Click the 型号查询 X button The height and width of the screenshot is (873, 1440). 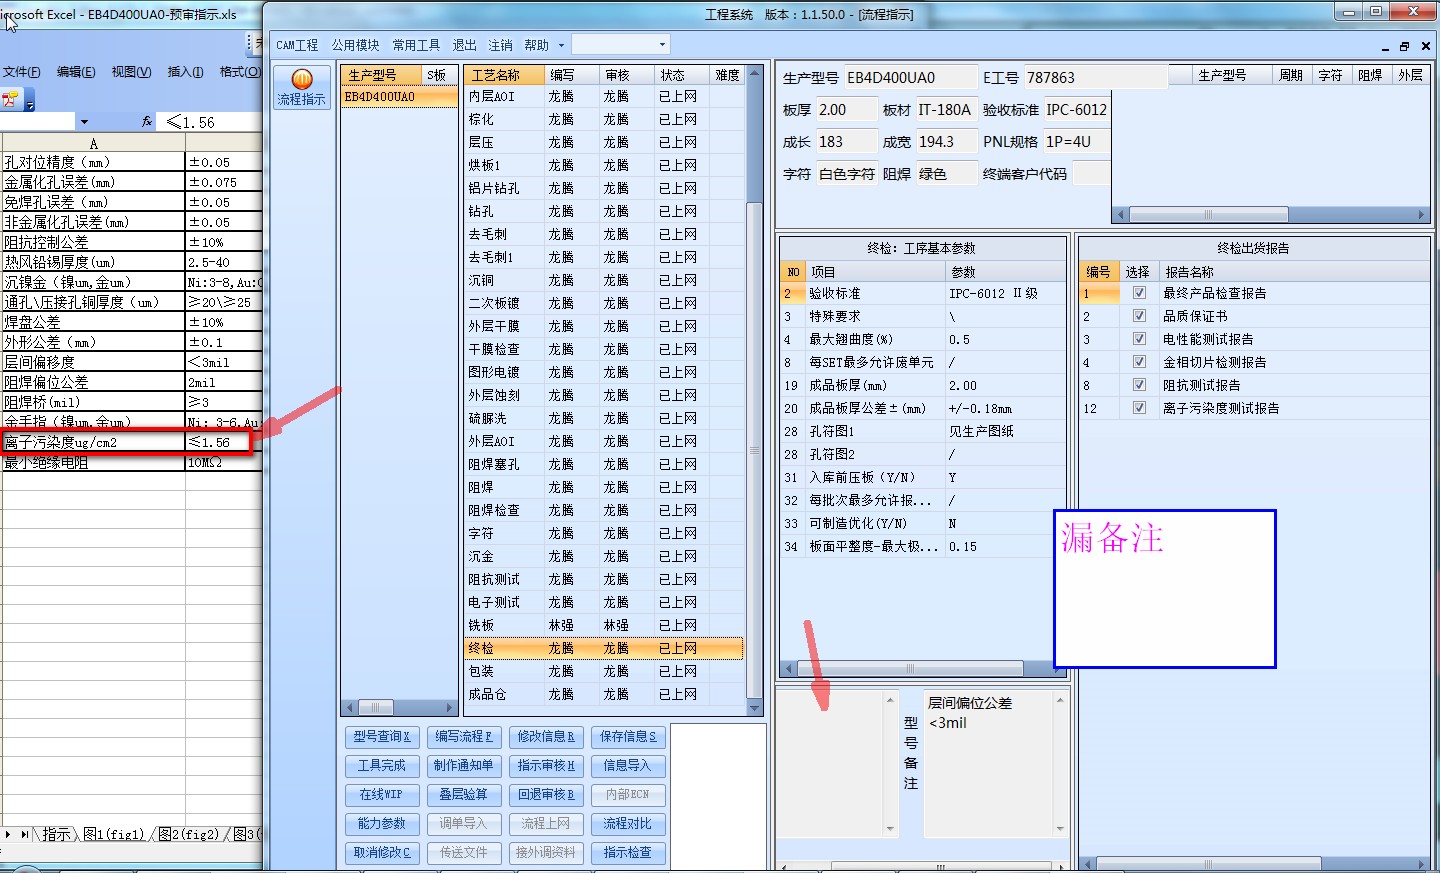(x=382, y=737)
